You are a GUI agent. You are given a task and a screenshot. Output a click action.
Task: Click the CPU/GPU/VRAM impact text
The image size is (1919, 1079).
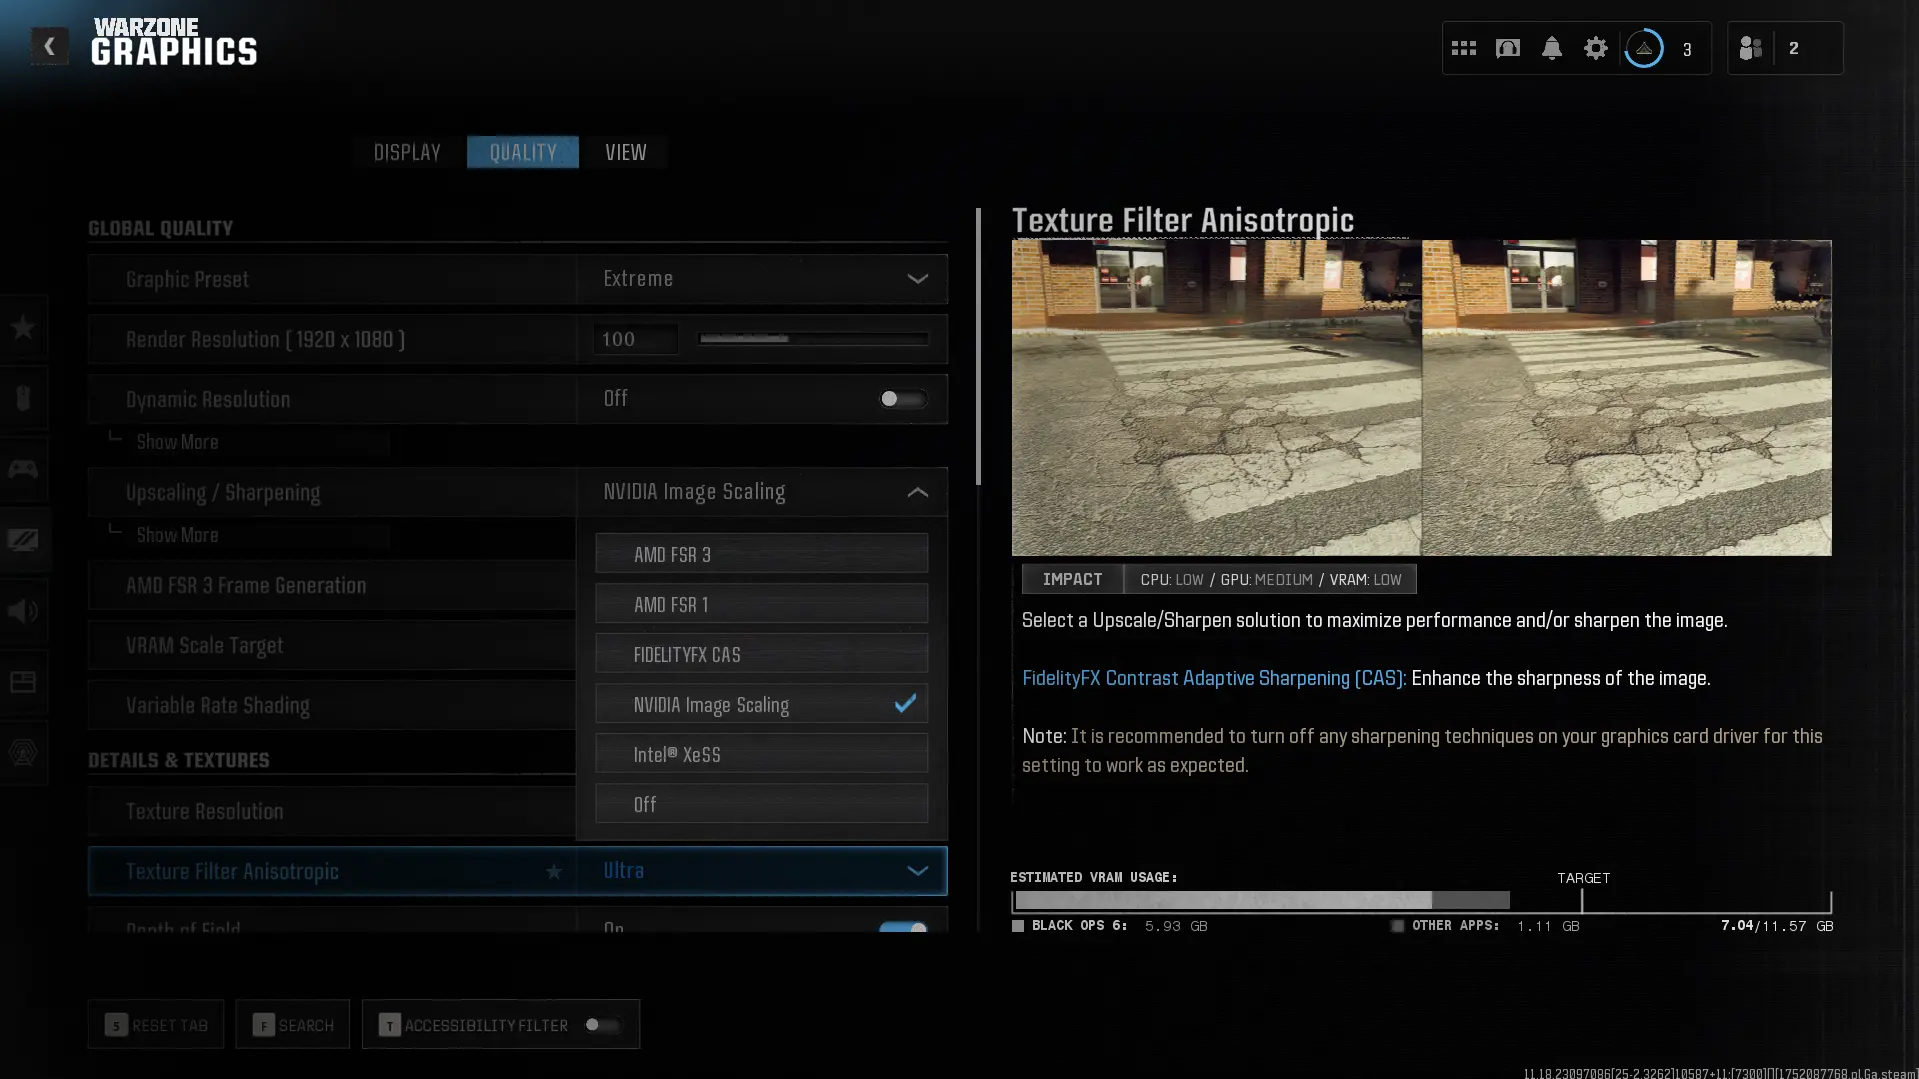[x=1271, y=580]
